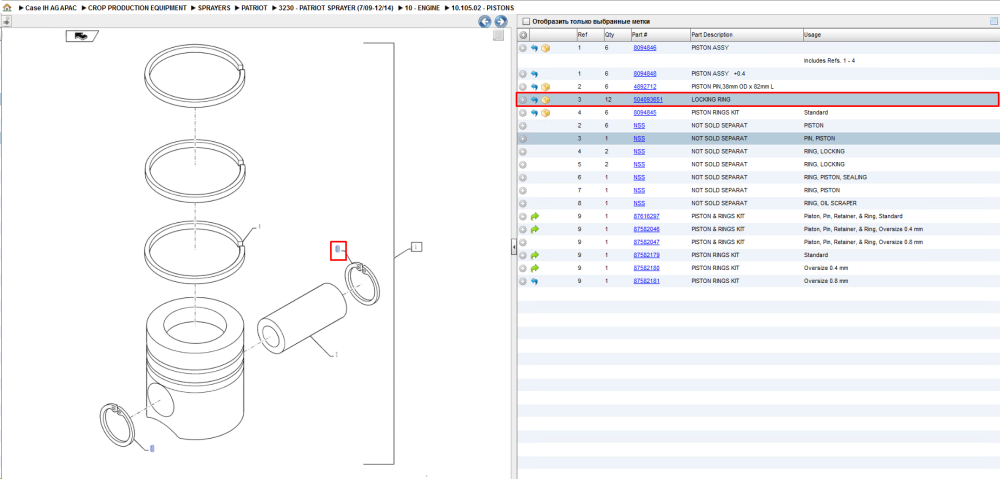Click the box icon in LOCKING RING row

click(x=545, y=99)
